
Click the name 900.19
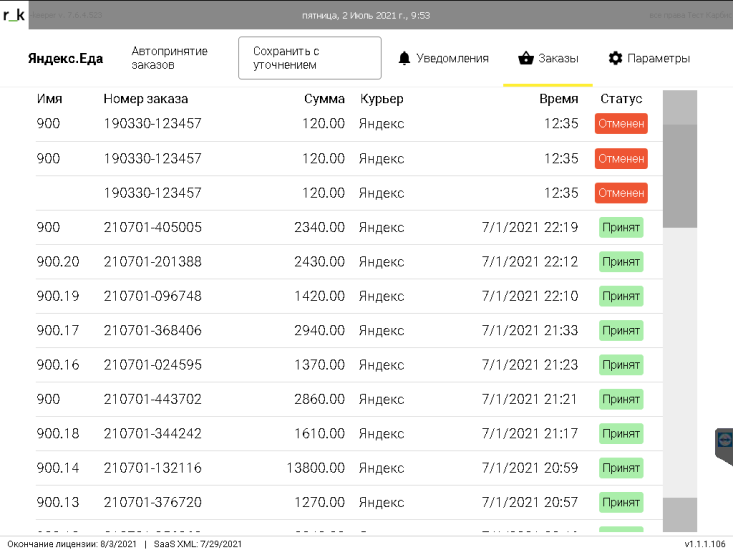coord(58,296)
